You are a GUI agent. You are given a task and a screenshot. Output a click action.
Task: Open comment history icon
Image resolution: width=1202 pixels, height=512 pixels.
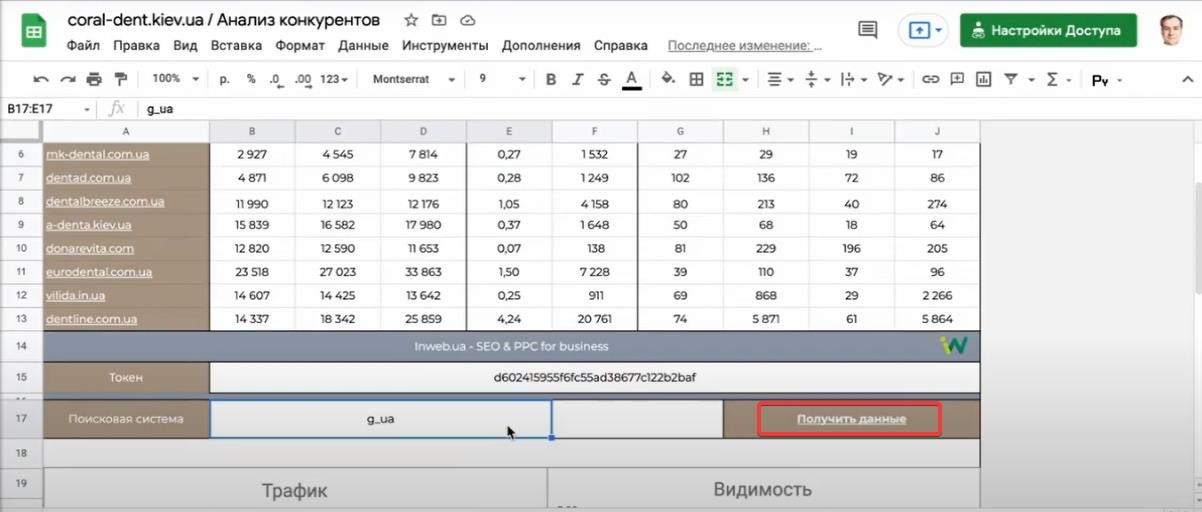[868, 30]
